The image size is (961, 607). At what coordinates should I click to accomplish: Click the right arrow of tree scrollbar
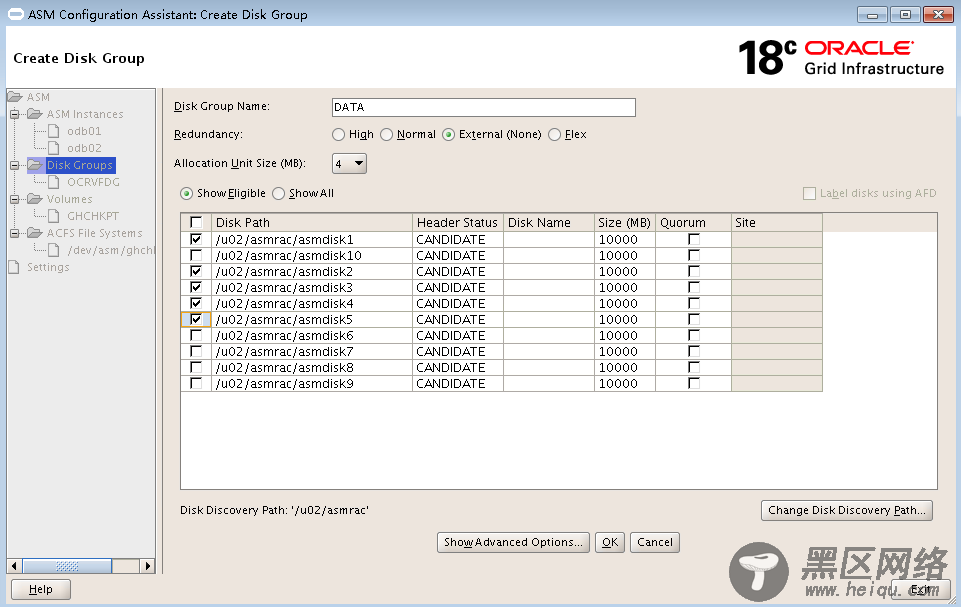pyautogui.click(x=147, y=566)
